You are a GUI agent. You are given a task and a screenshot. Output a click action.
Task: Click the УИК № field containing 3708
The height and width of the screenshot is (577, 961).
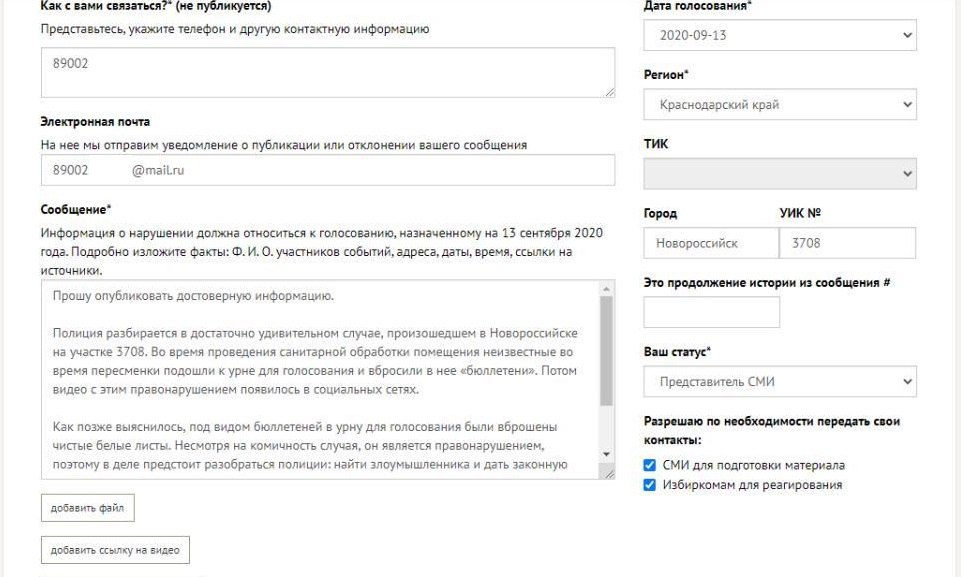848,243
